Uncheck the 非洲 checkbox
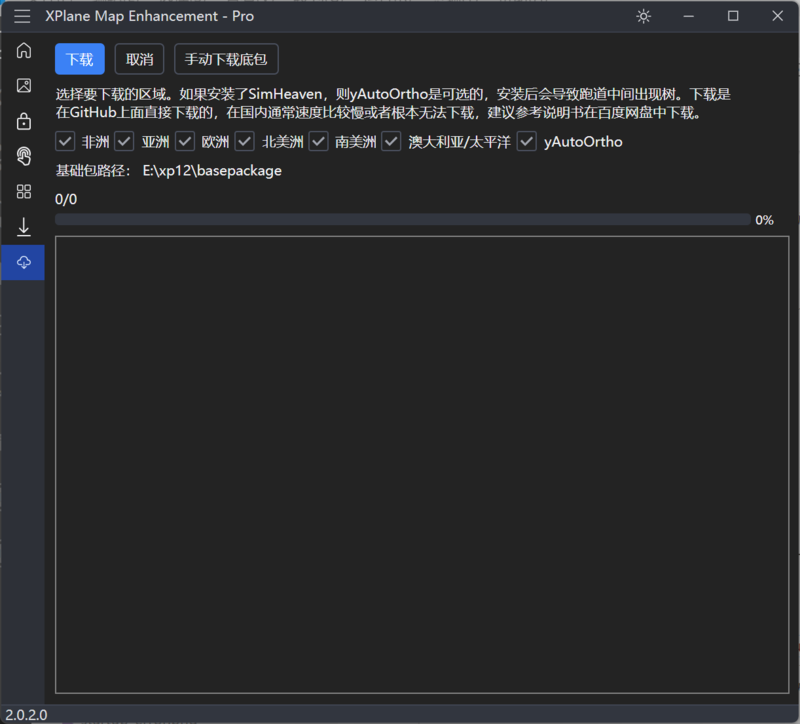The height and width of the screenshot is (724, 800). [x=65, y=141]
